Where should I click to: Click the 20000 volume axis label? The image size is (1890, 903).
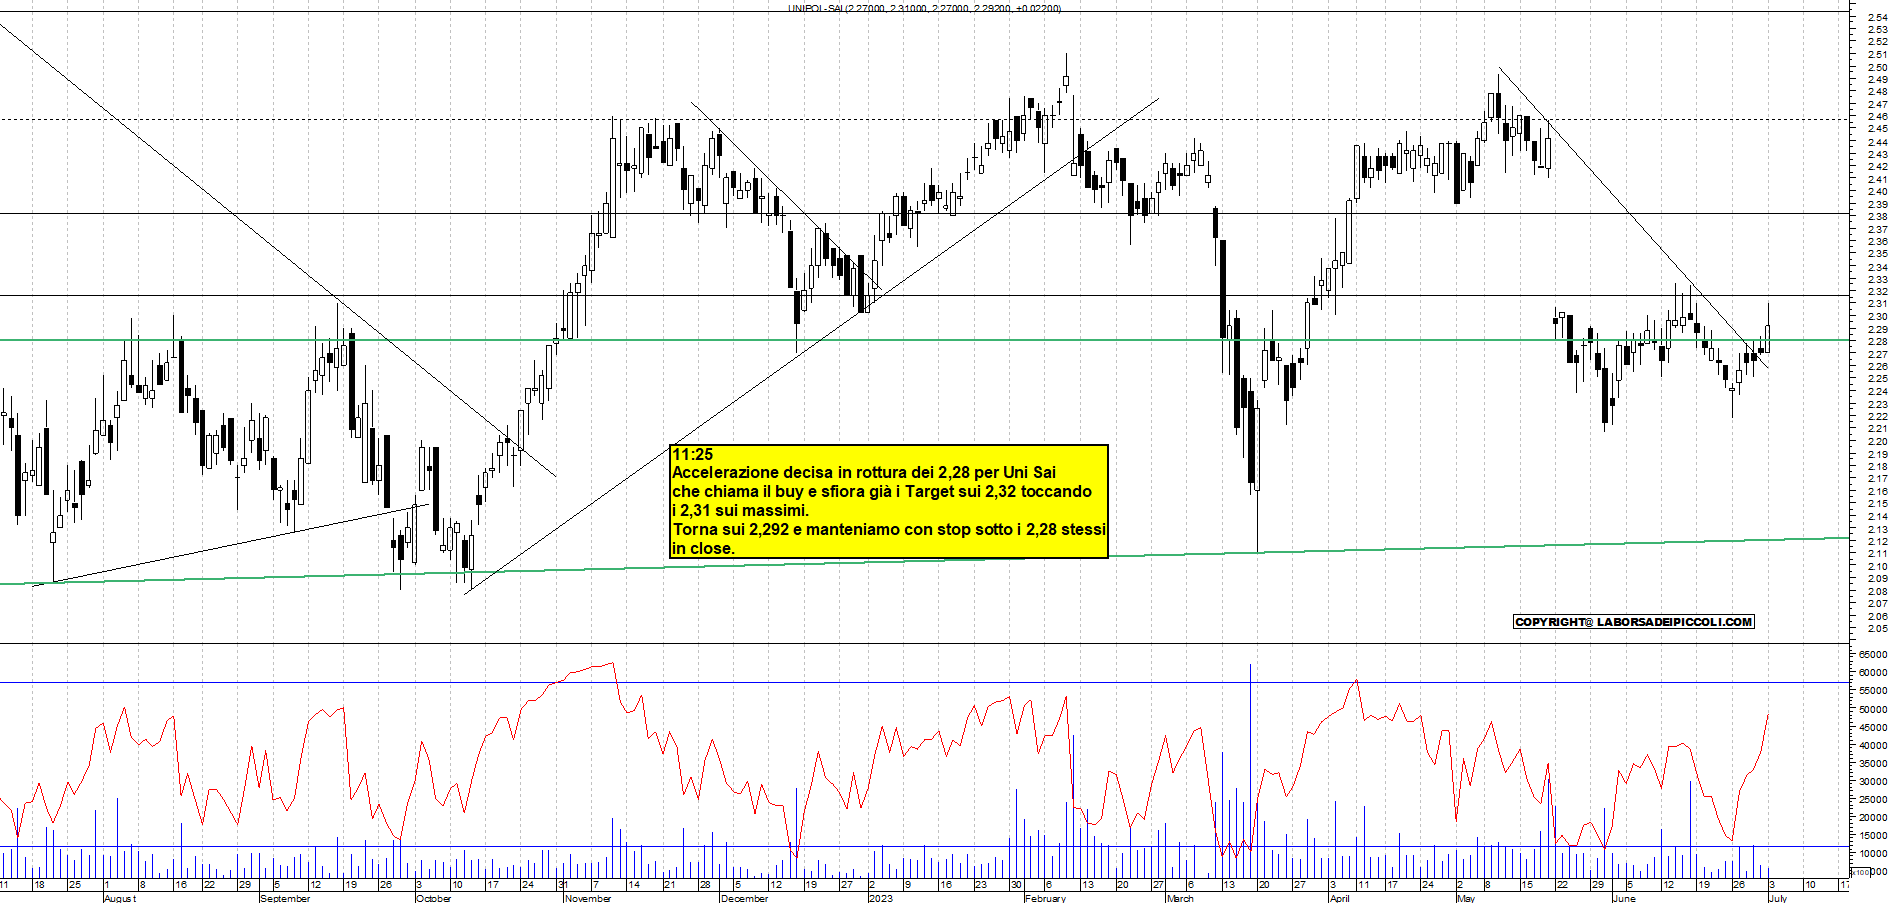1873,817
